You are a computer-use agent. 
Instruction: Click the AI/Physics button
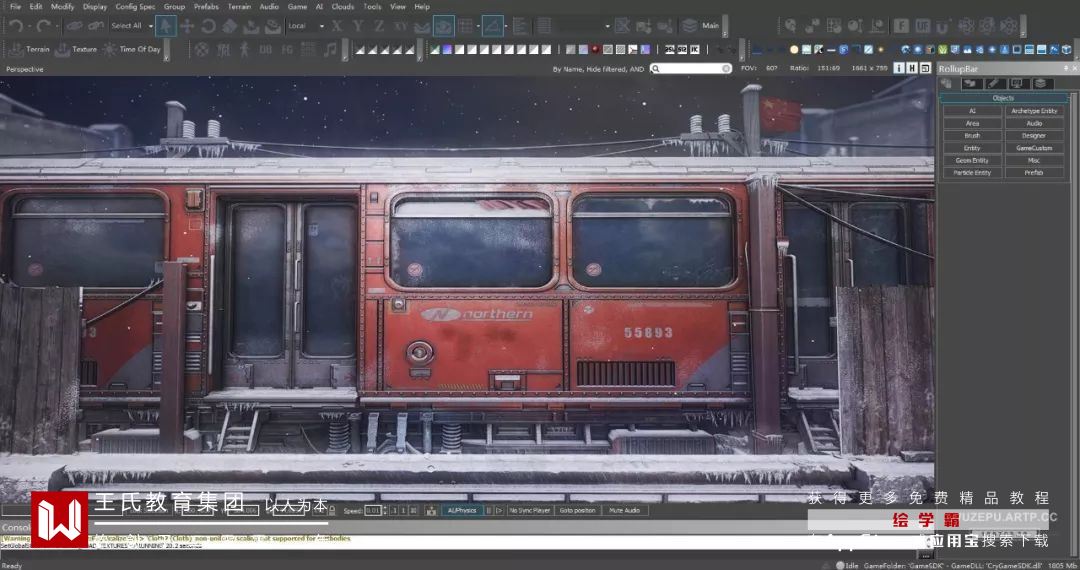[x=461, y=510]
